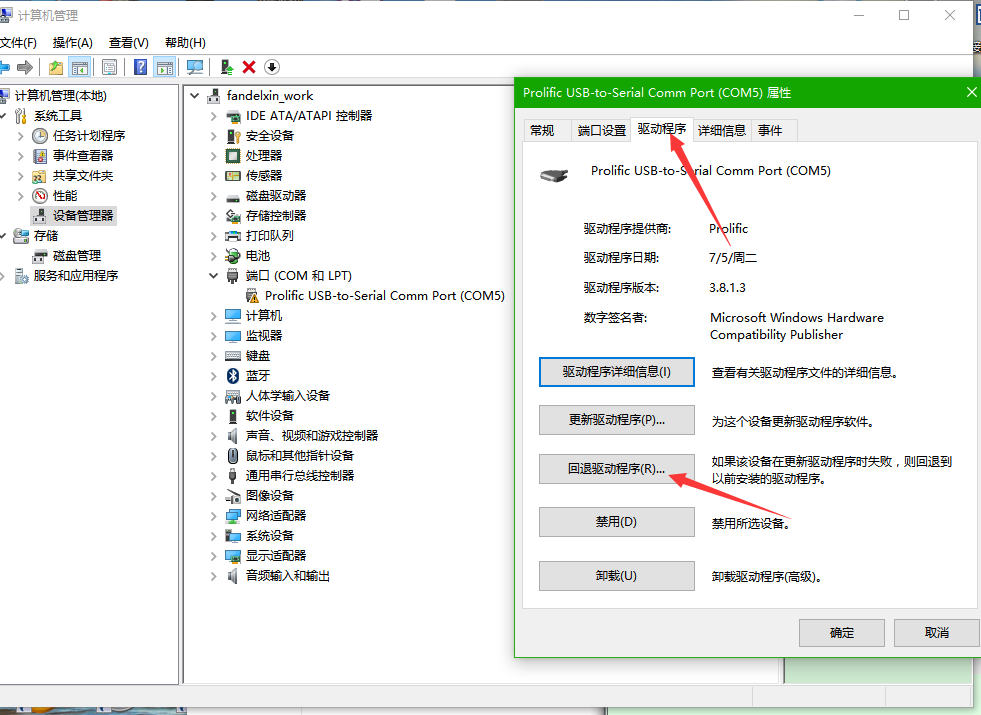The image size is (981, 715).
Task: Expand the IDE ATA/ATAPI 控制器 node
Action: (x=213, y=116)
